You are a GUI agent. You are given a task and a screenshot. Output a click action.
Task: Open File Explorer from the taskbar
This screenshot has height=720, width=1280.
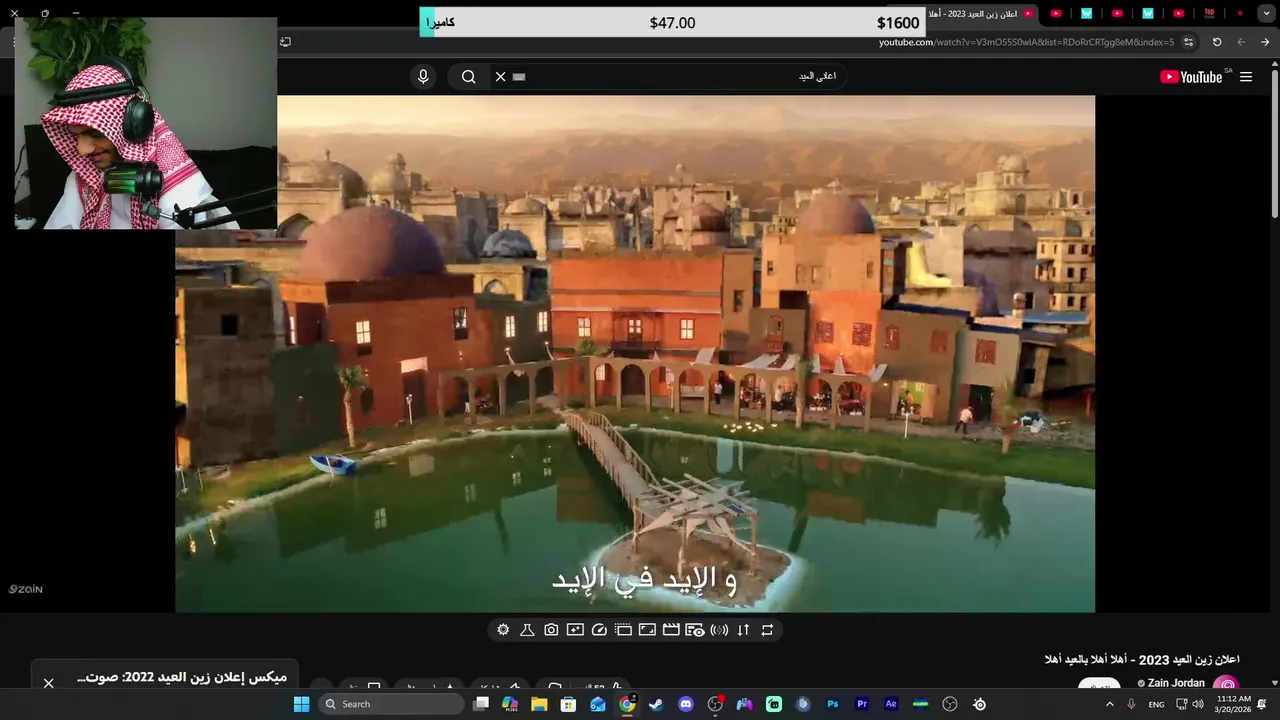(539, 704)
